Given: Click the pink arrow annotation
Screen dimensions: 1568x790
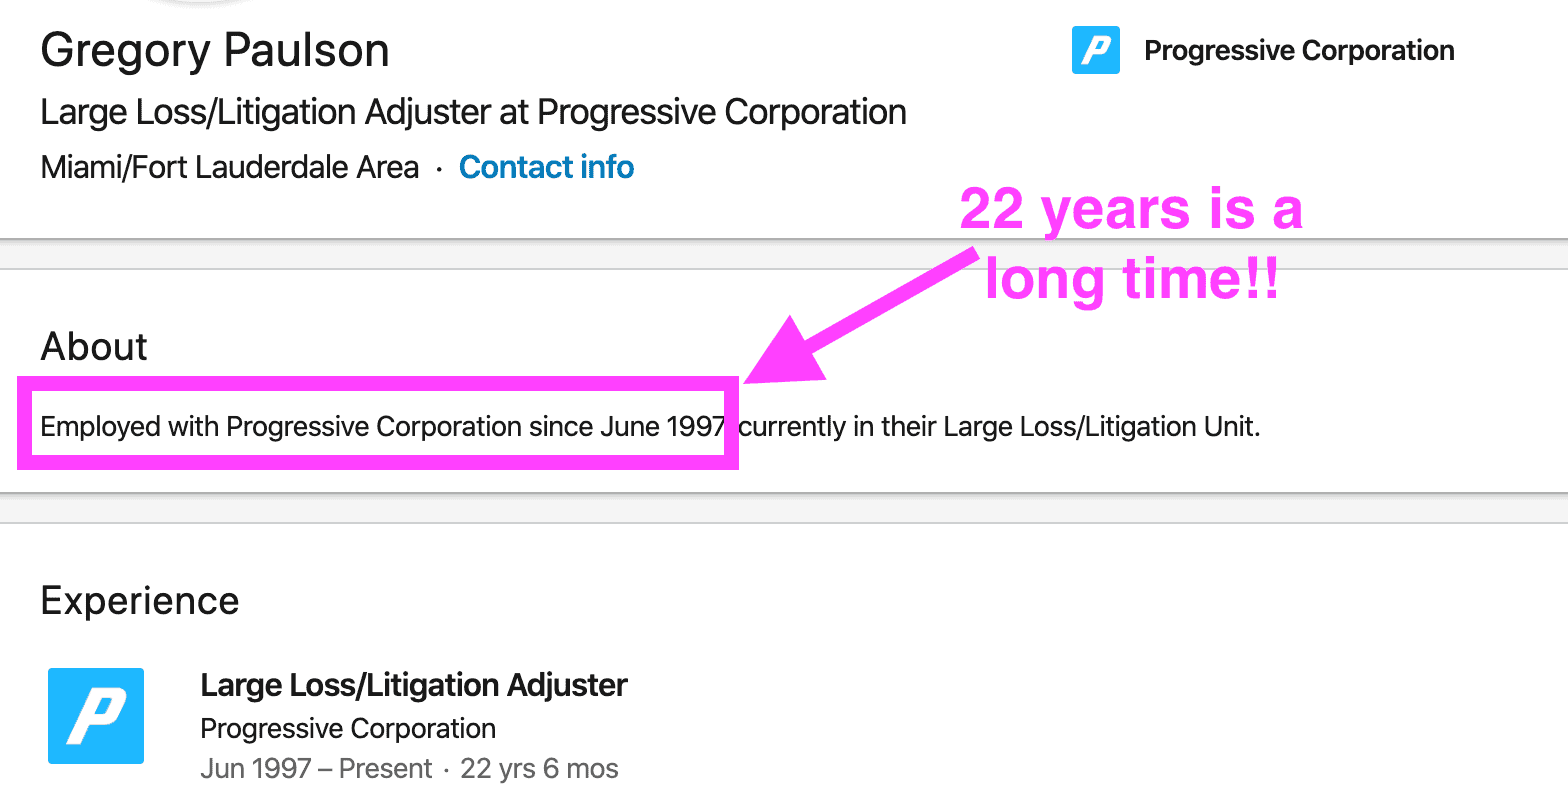Looking at the screenshot, I should click(x=860, y=319).
